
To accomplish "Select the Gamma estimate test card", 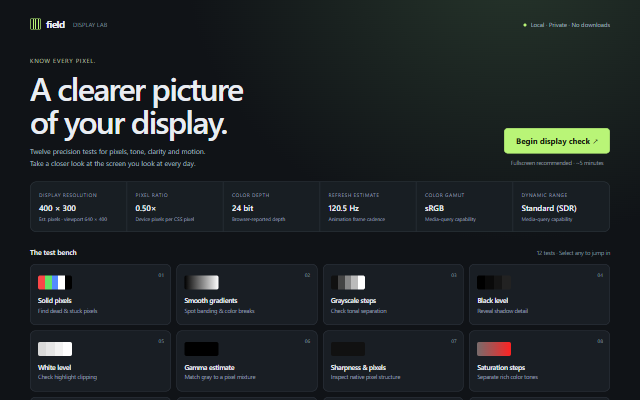I will click(x=247, y=361).
